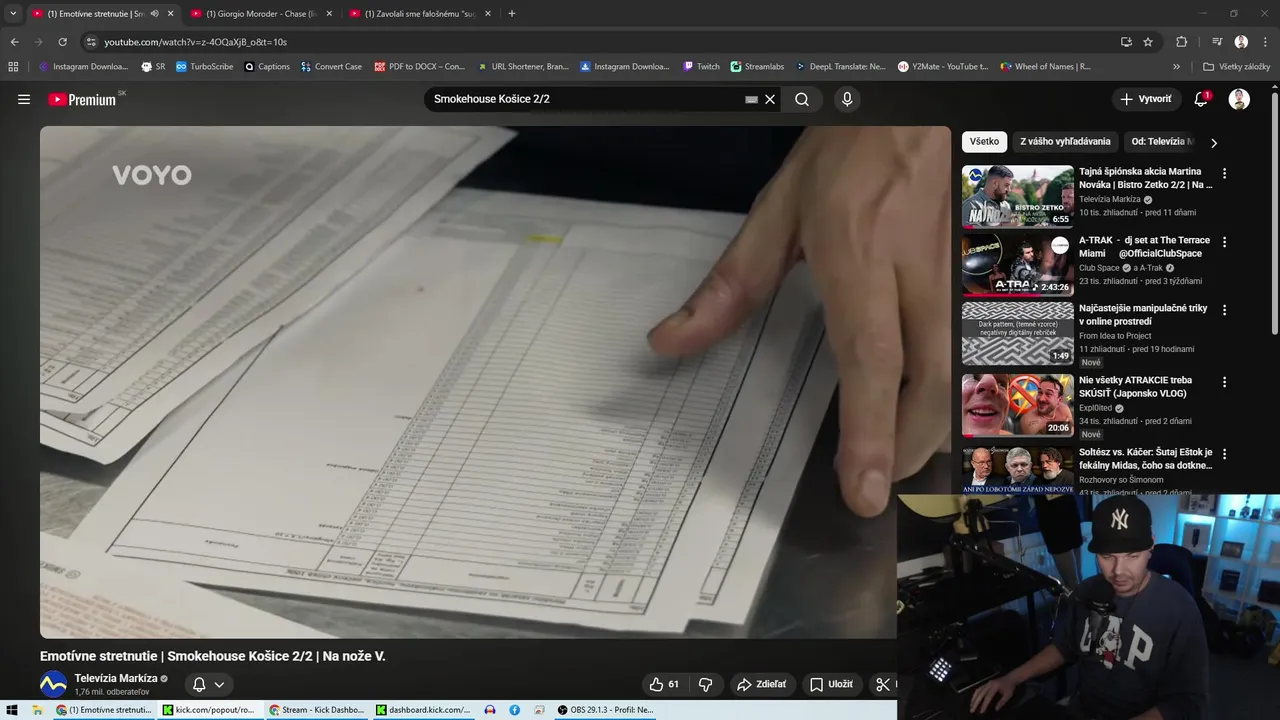
Task: Start voice search with microphone
Action: [847, 99]
